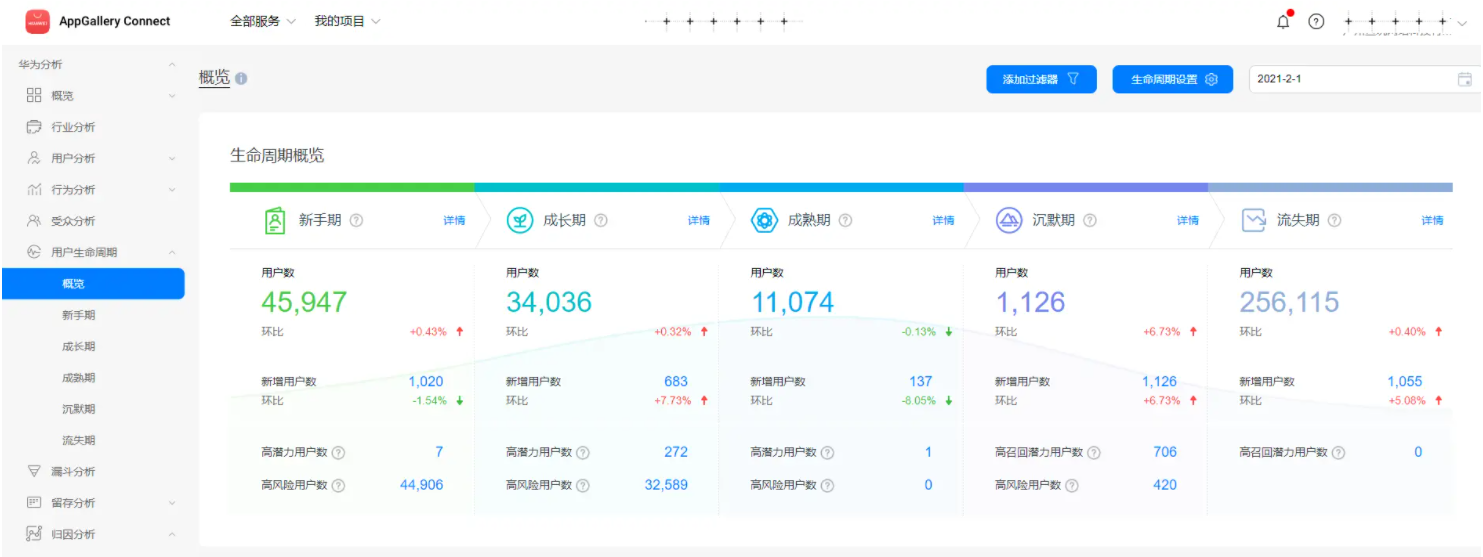The height and width of the screenshot is (557, 1483).
Task: Click help icon for 成长期 高潜力用户数
Action: [583, 453]
